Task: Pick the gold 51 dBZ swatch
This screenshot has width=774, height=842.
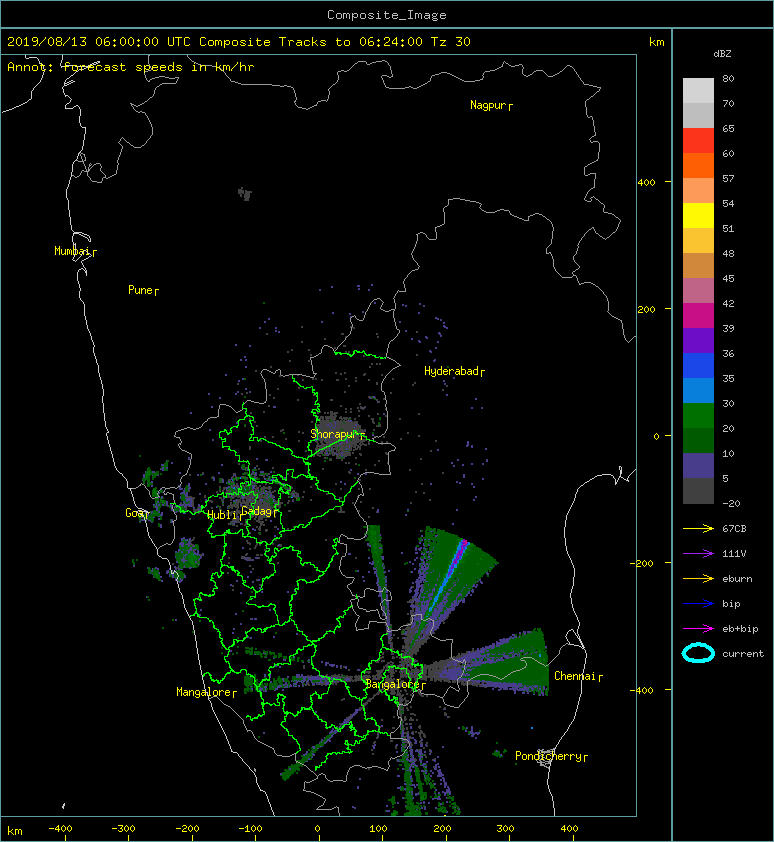Action: click(x=698, y=240)
